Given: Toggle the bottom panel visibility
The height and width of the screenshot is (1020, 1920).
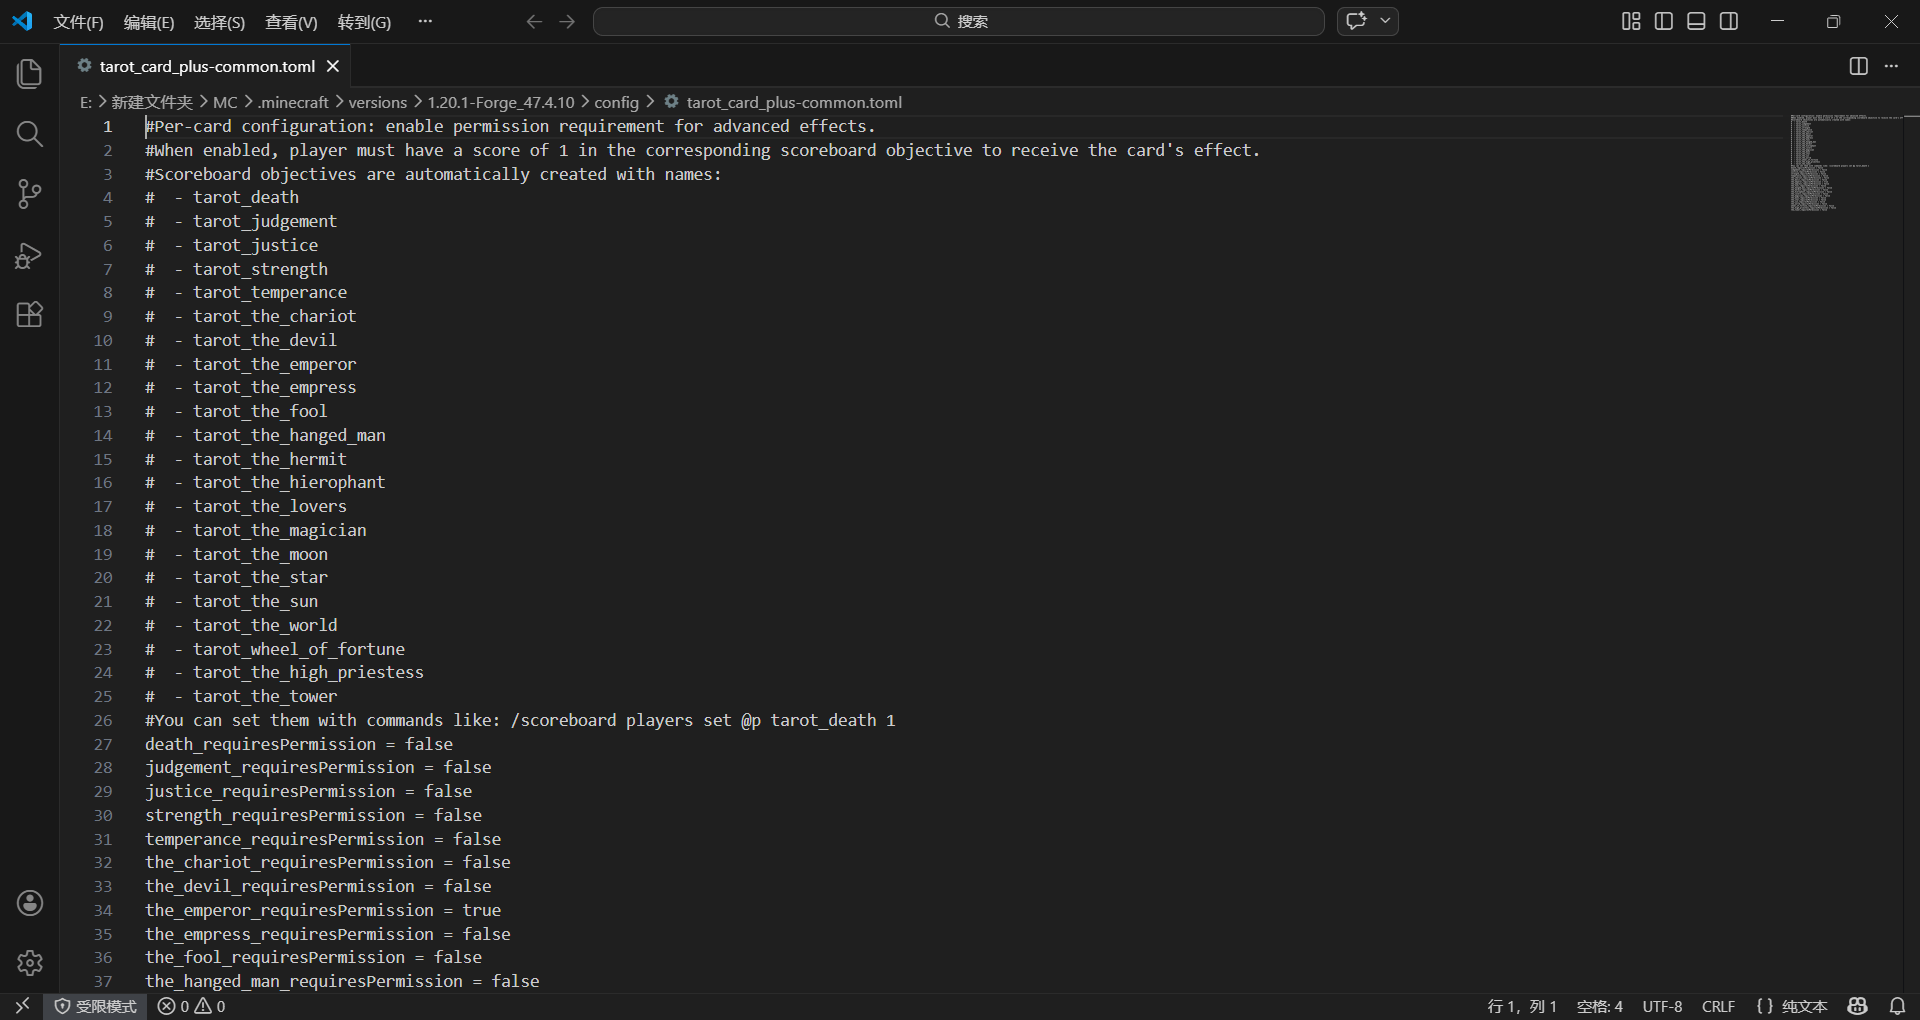Looking at the screenshot, I should (1696, 21).
